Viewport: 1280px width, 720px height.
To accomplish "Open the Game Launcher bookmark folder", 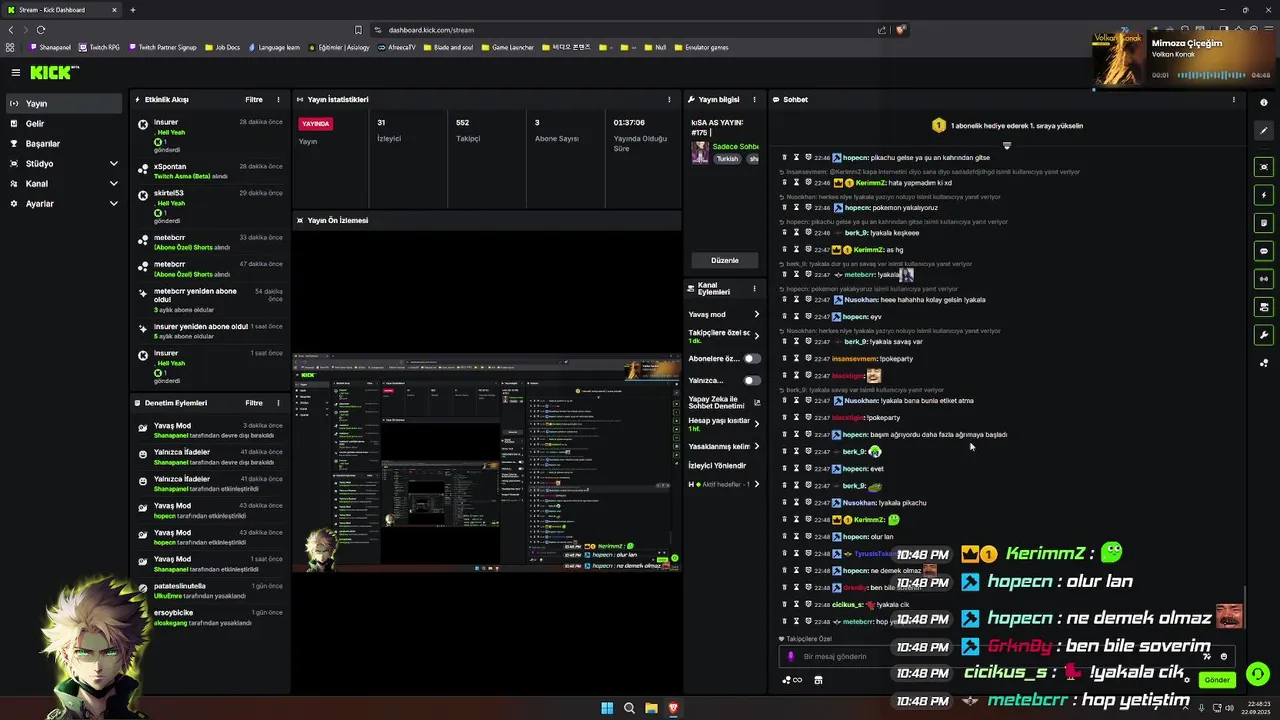I will (508, 47).
